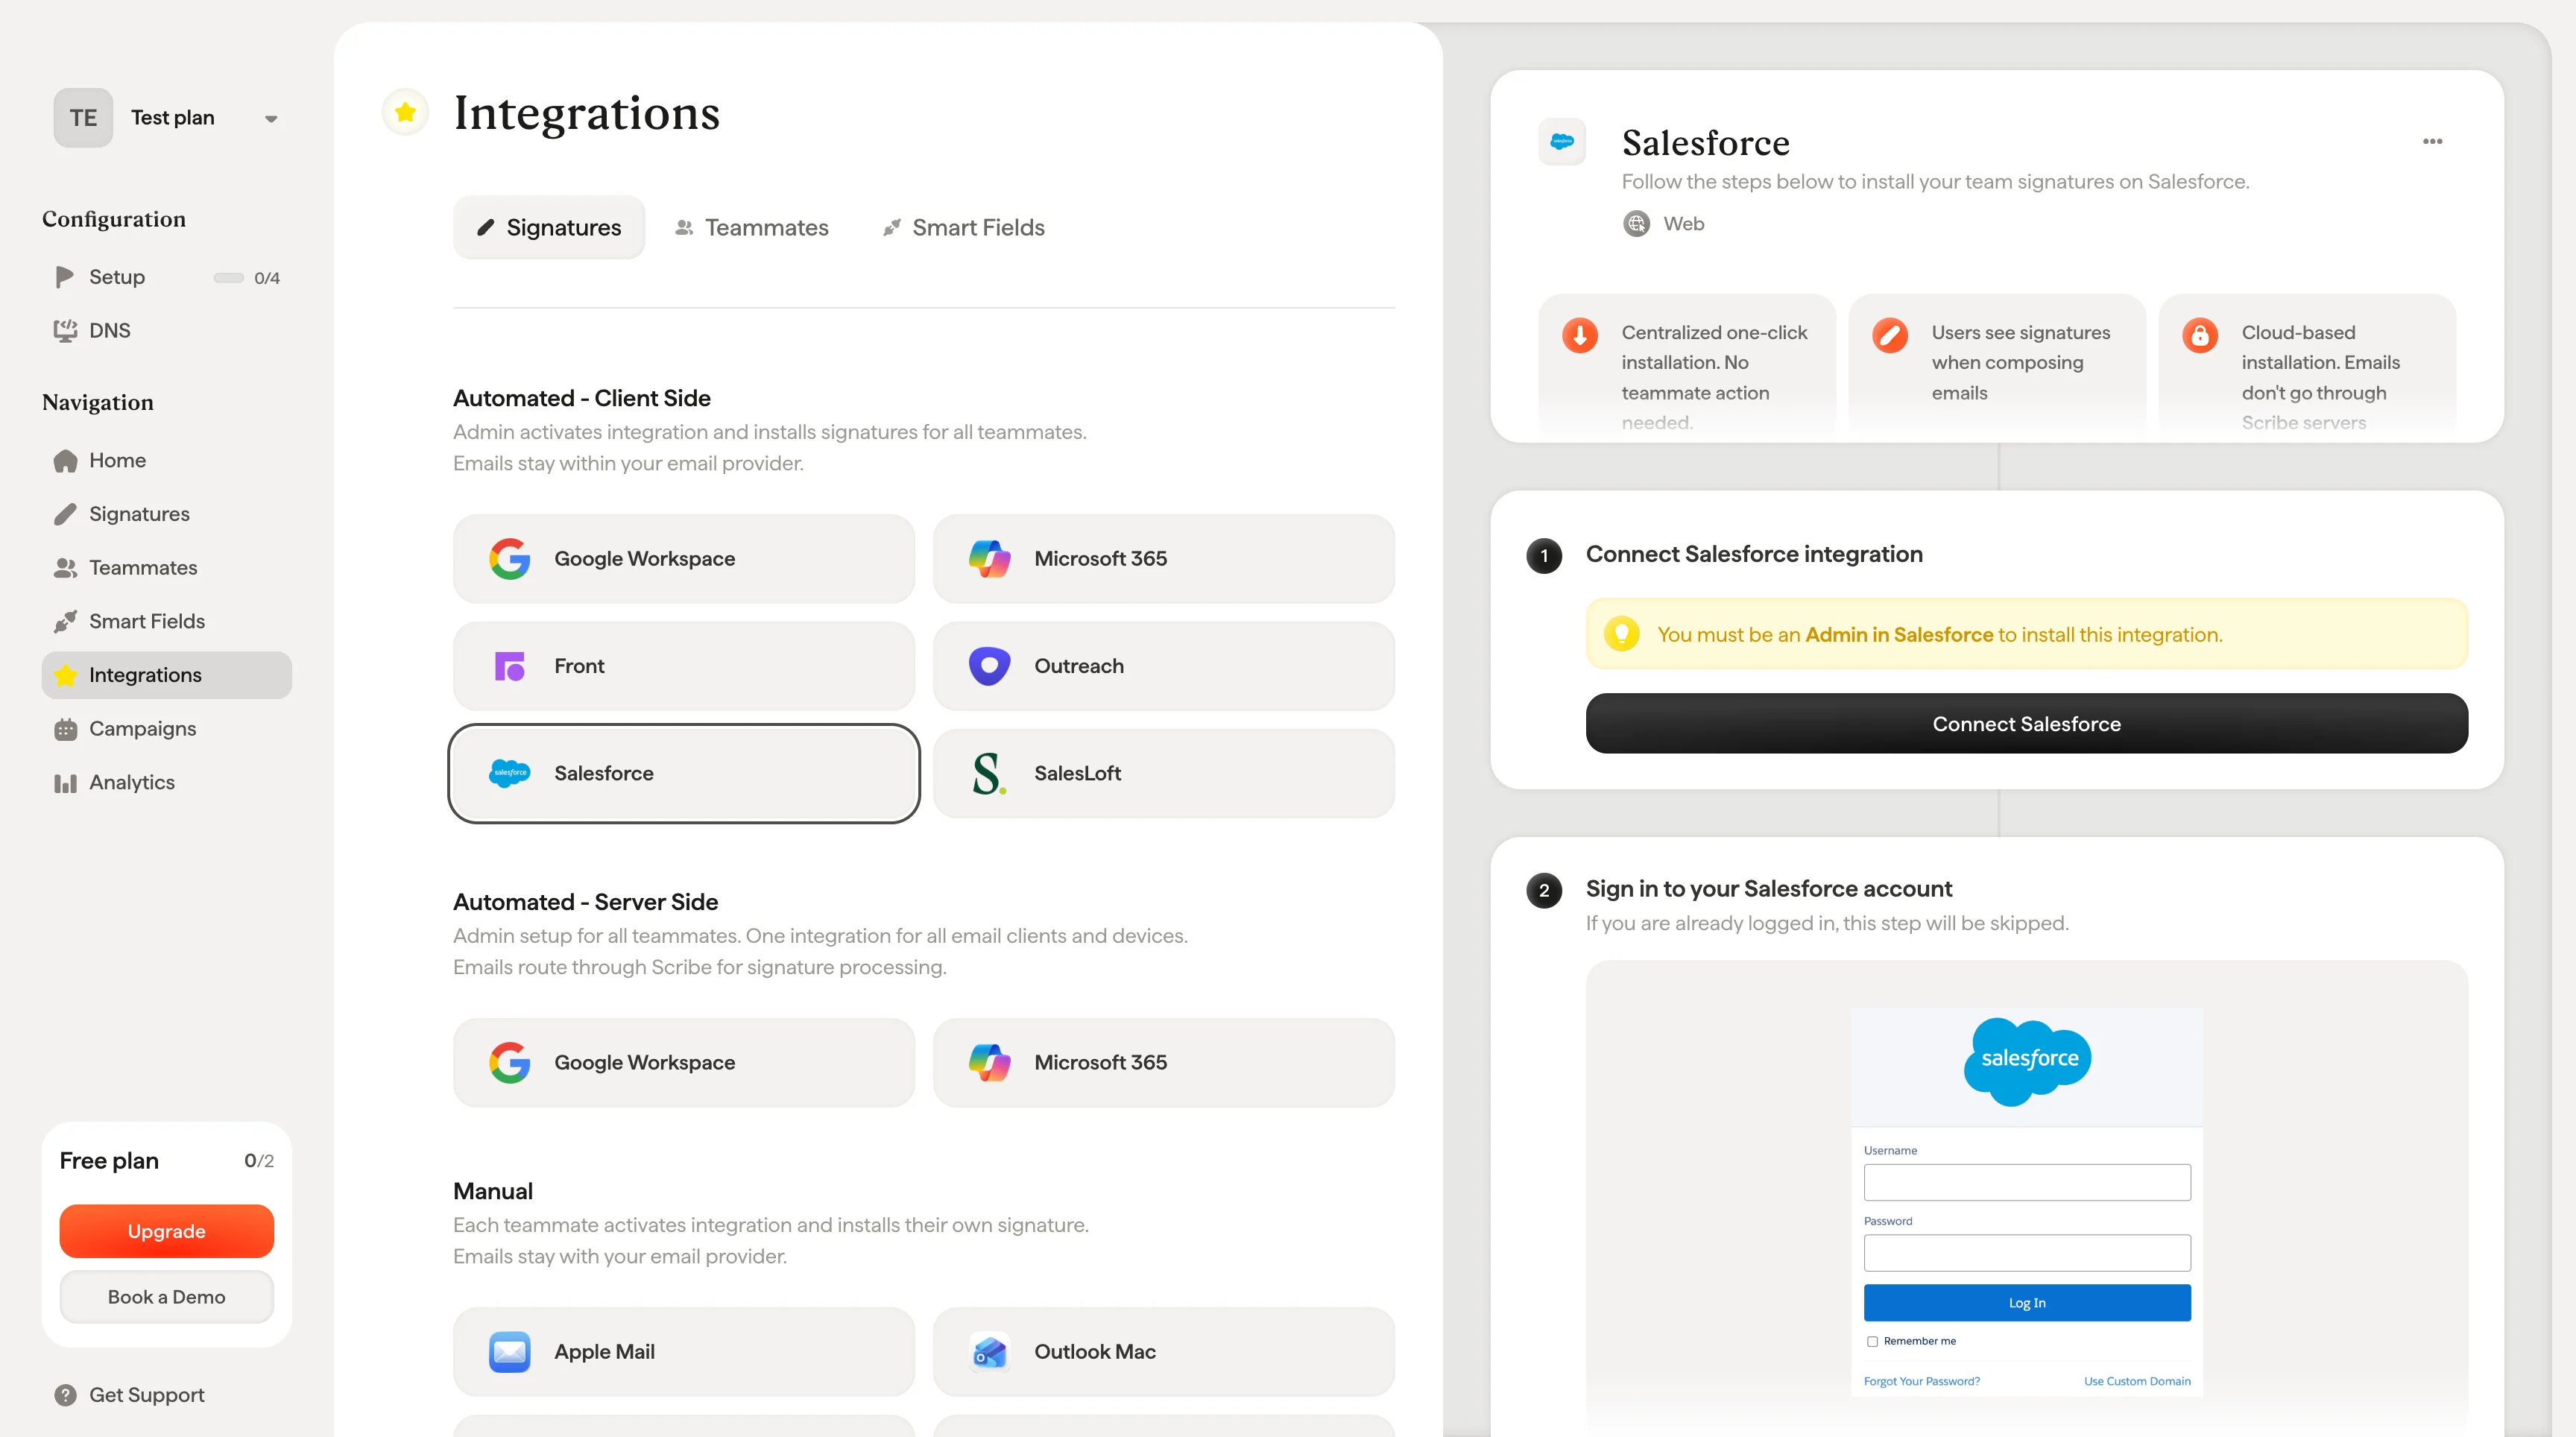
Task: Click server-side Microsoft 365 logo
Action: point(989,1063)
